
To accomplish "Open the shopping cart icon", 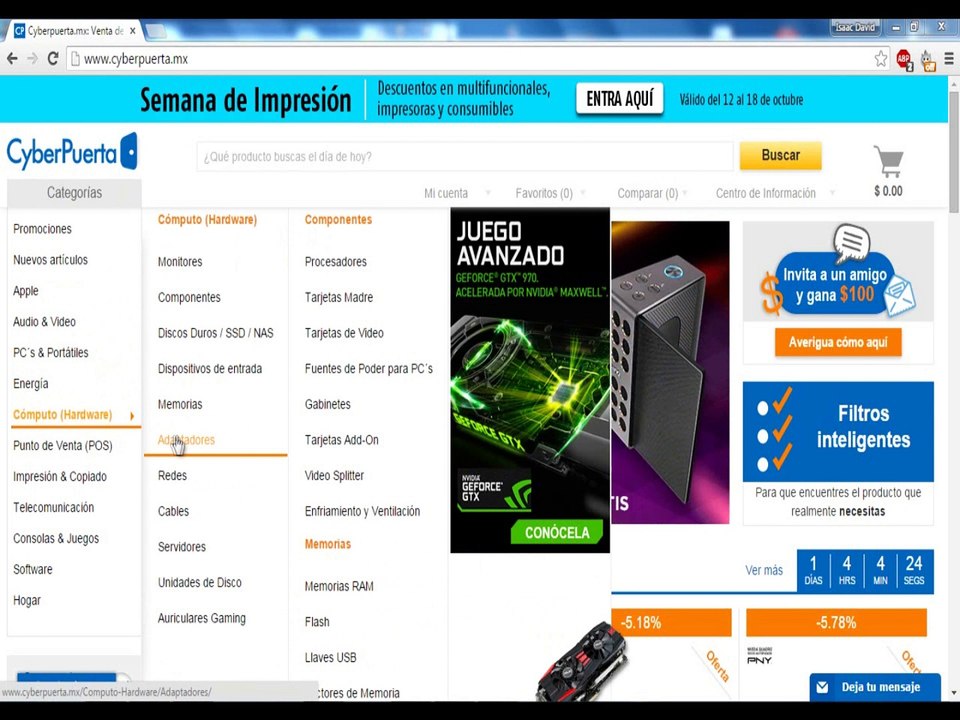I will click(x=888, y=161).
